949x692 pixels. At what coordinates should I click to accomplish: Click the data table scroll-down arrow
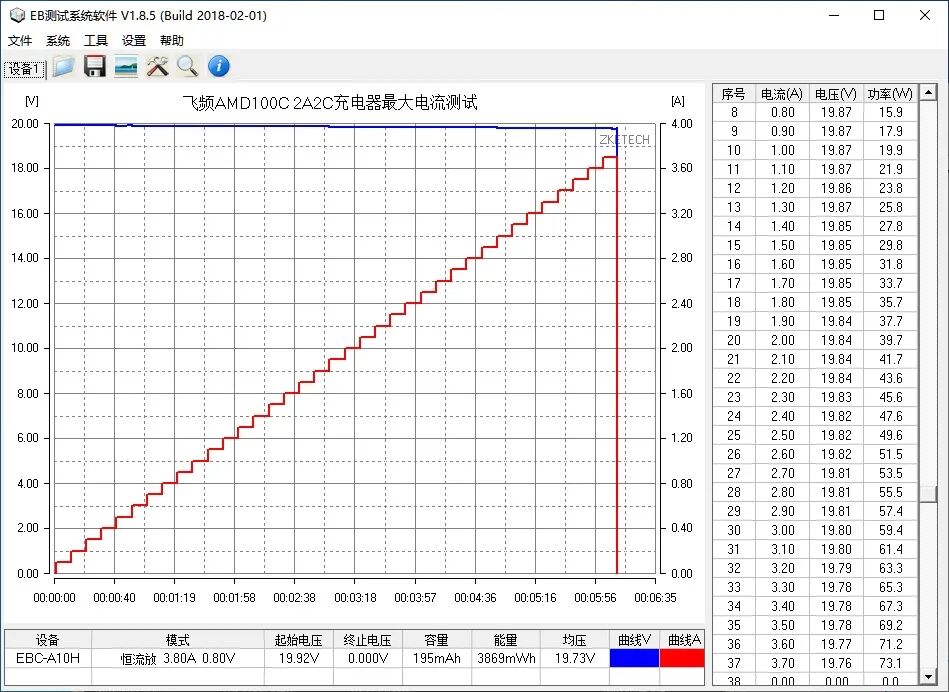(928, 676)
